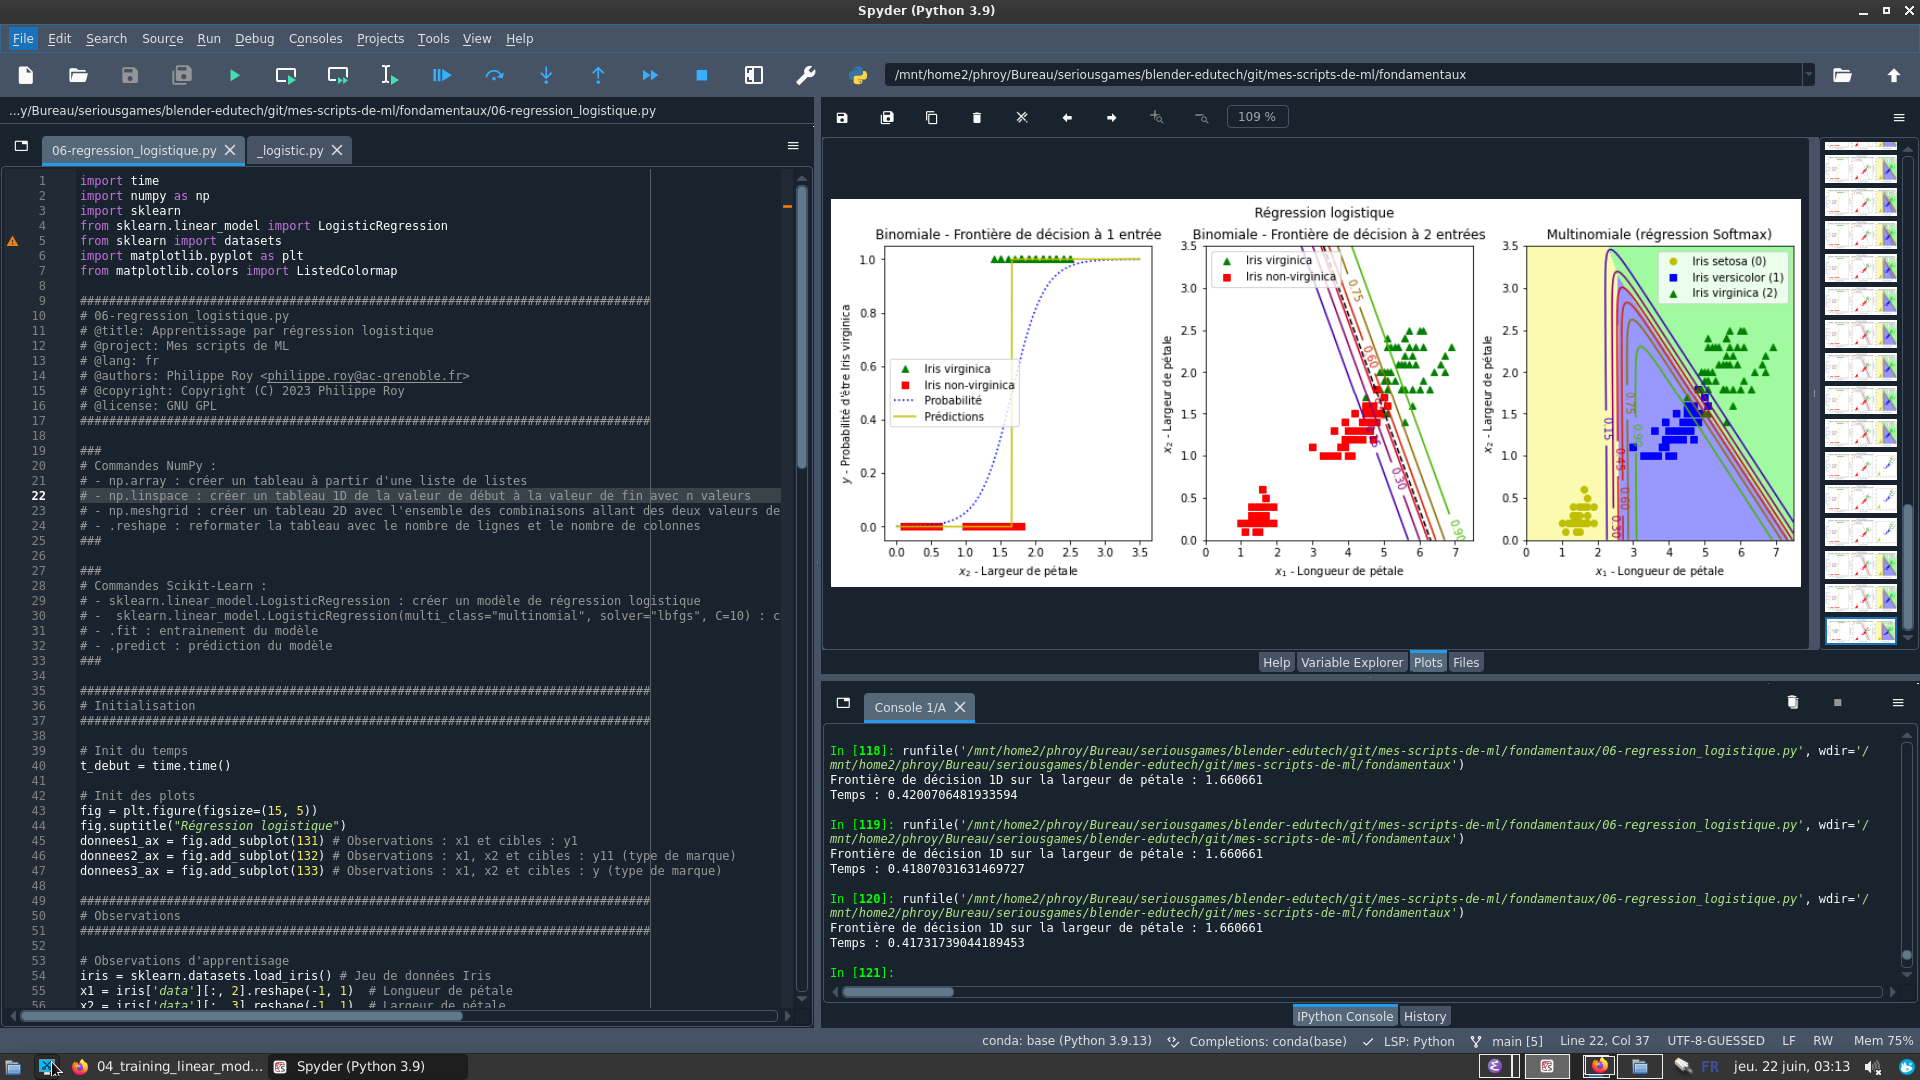Viewport: 1920px width, 1080px height.
Task: Select the highlighted bottom plot thumbnail
Action: pos(1861,631)
